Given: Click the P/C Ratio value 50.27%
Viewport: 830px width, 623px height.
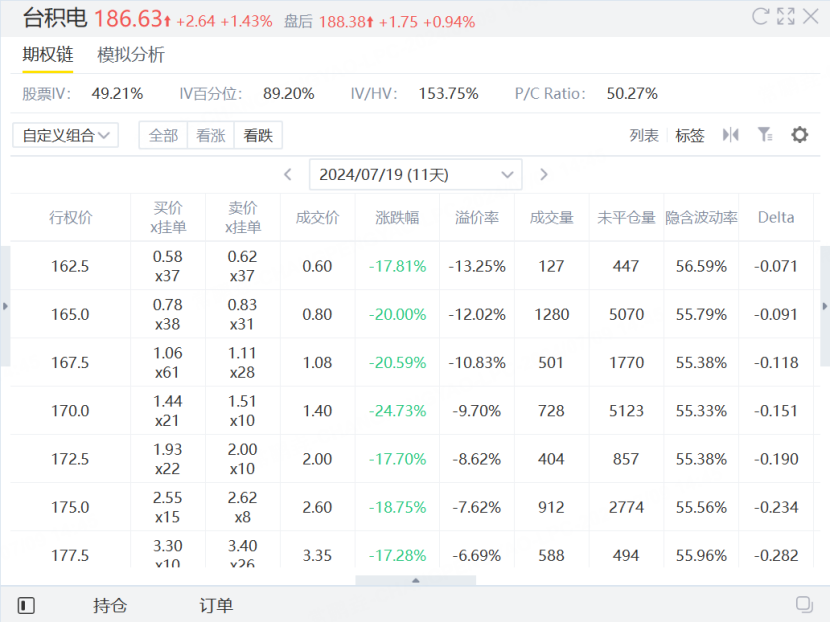Looking at the screenshot, I should click(x=632, y=94).
